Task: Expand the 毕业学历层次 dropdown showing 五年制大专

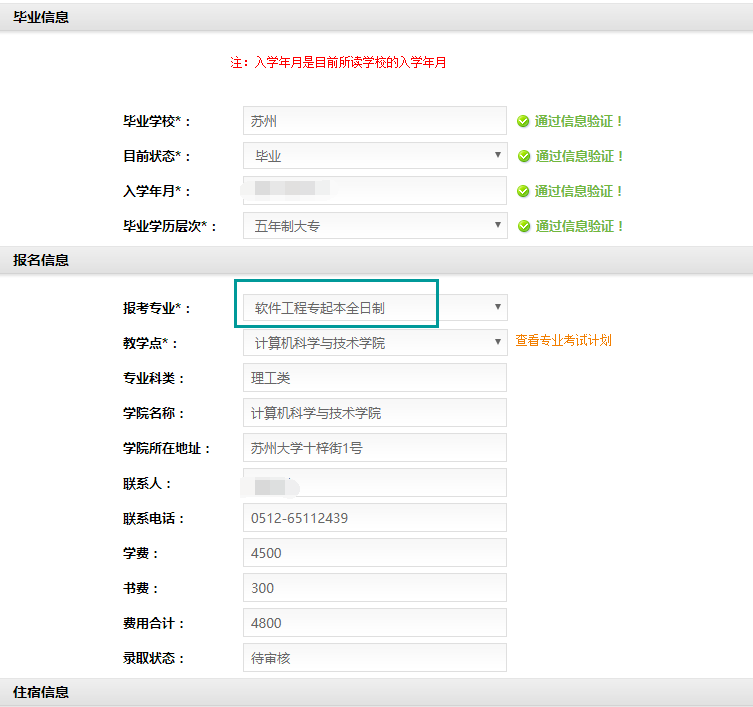Action: (374, 226)
